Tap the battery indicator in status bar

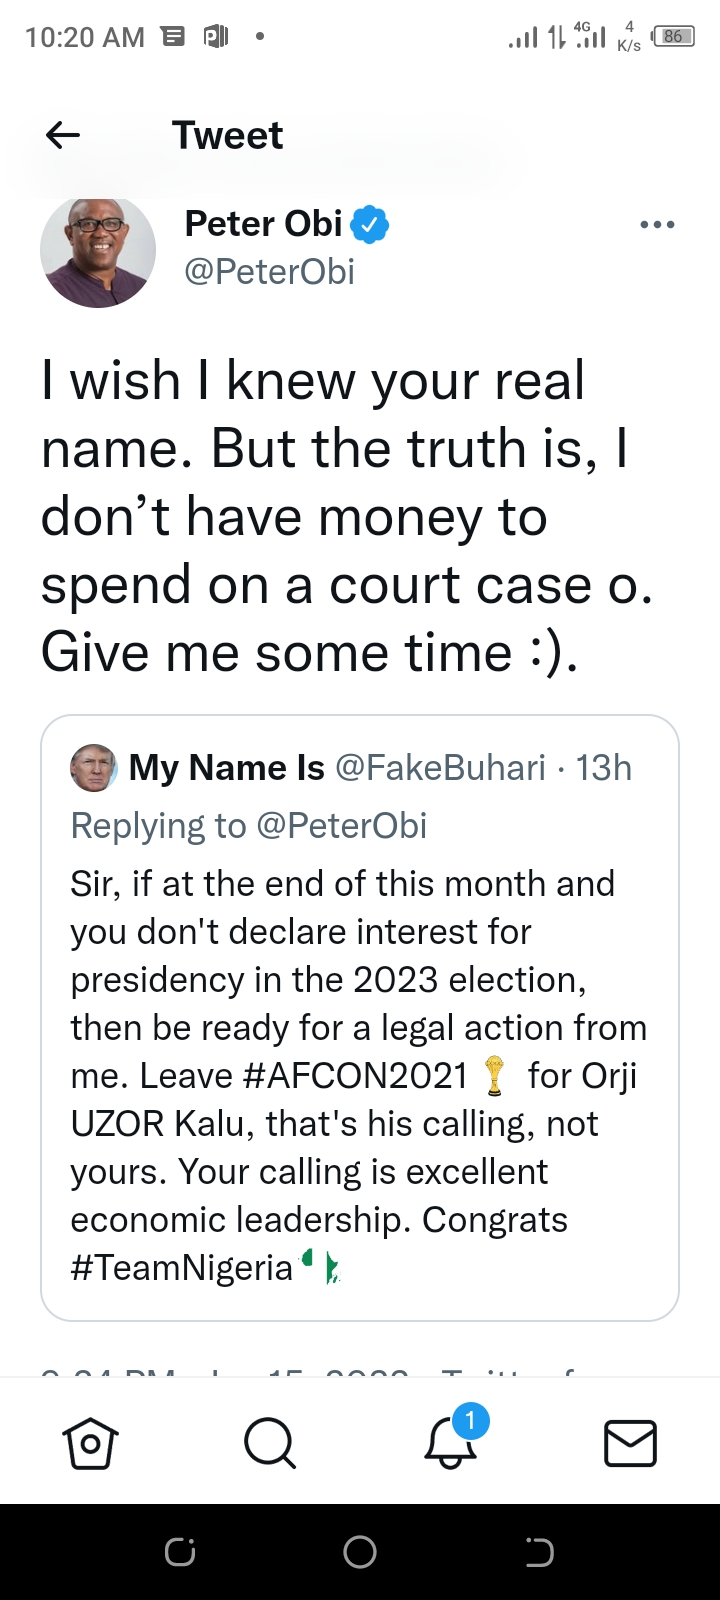(674, 37)
